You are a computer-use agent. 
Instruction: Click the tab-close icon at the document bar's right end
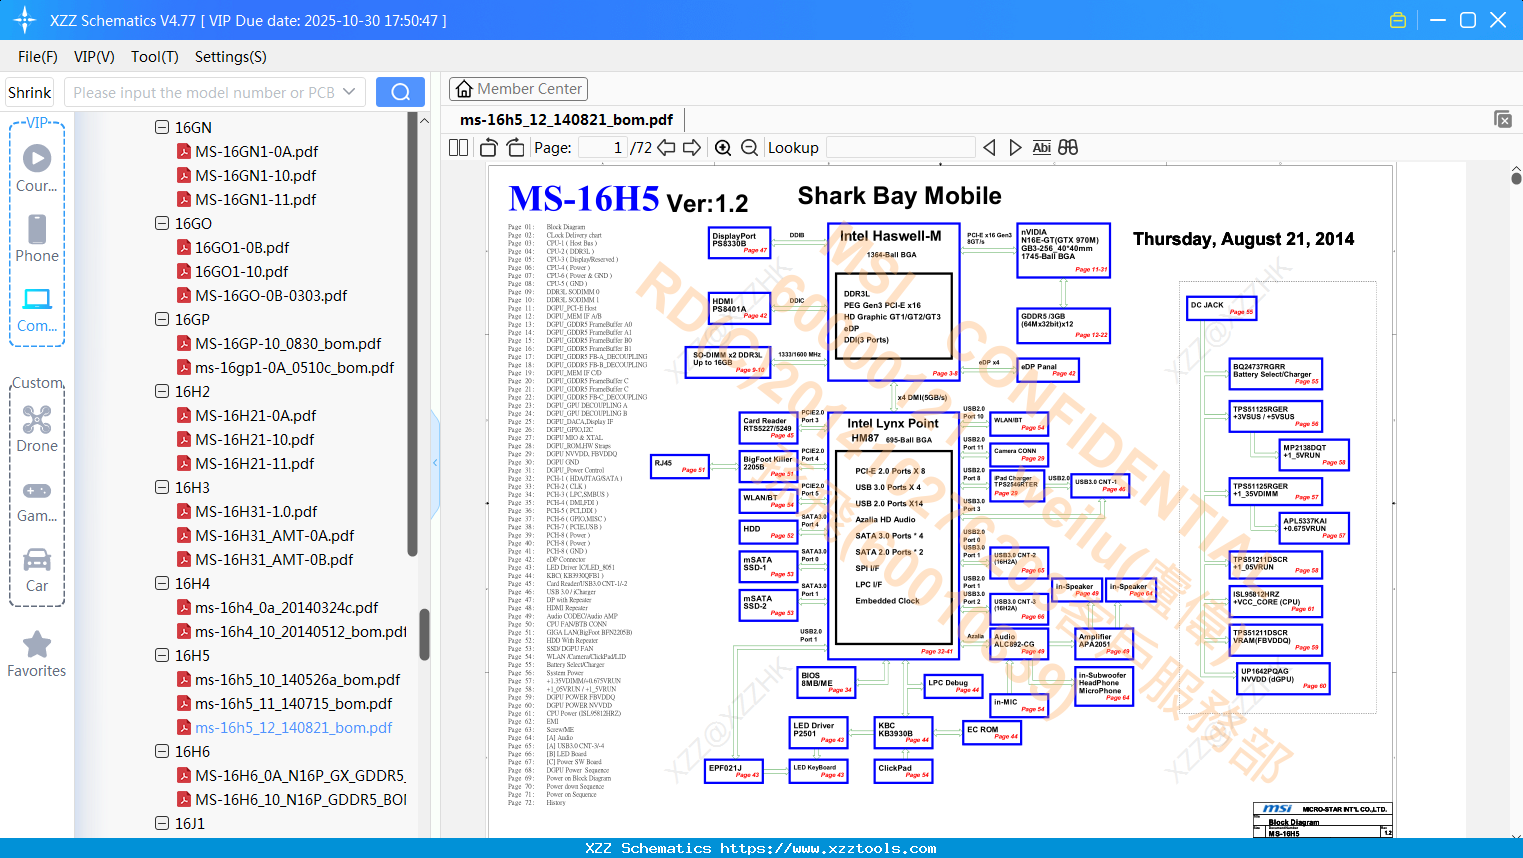(x=1502, y=119)
